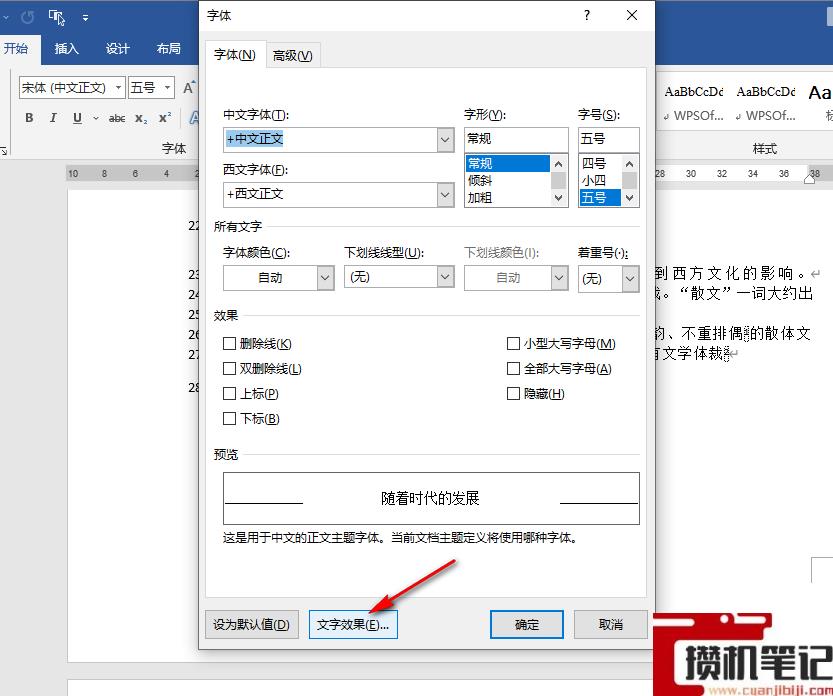Switch to the 高级(V) tab

(293, 55)
